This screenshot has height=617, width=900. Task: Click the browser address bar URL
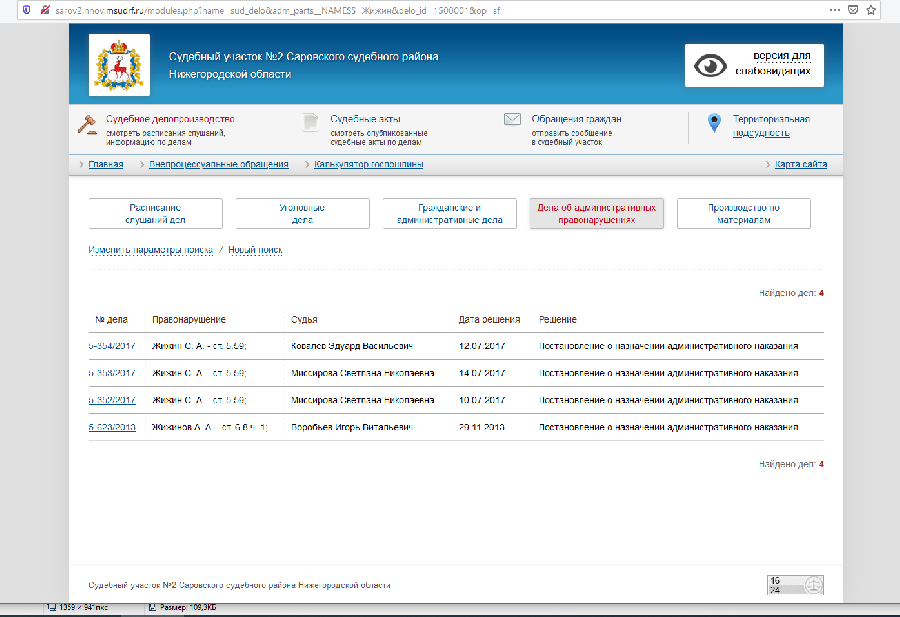[300, 8]
